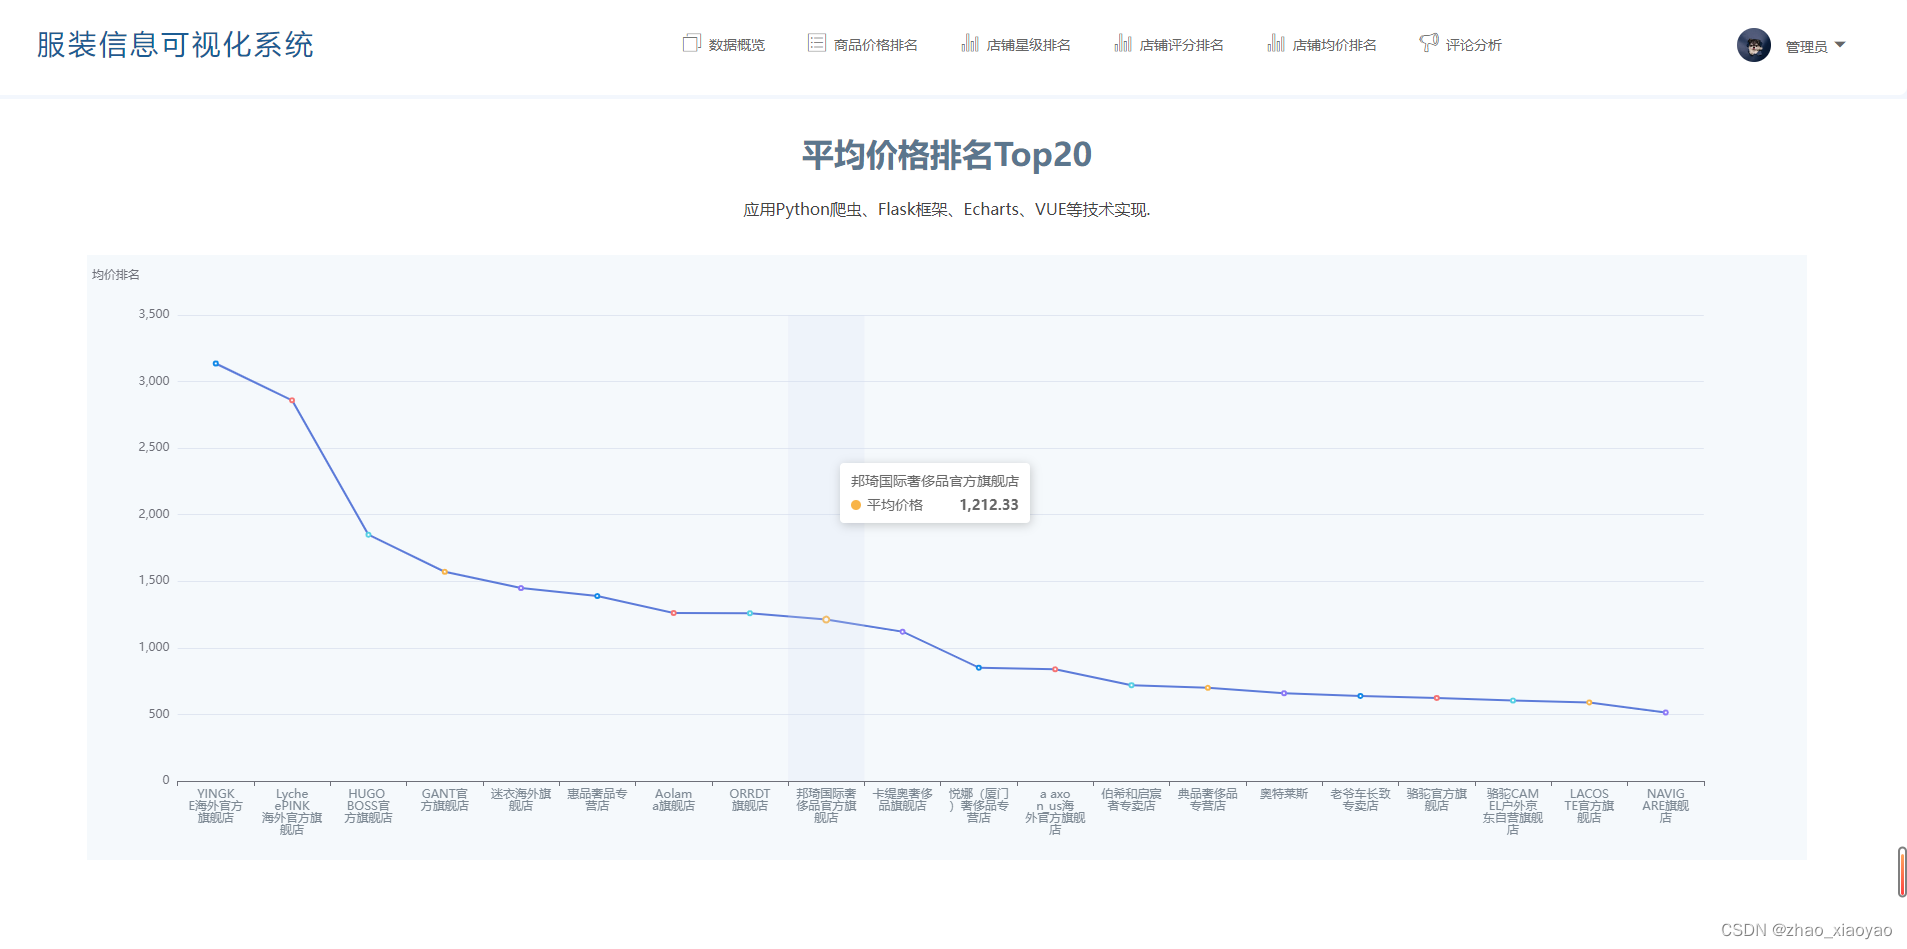This screenshot has height=949, width=1907.
Task: Click the highlighted 邦琦国际奢侈品 data point
Action: click(x=826, y=620)
